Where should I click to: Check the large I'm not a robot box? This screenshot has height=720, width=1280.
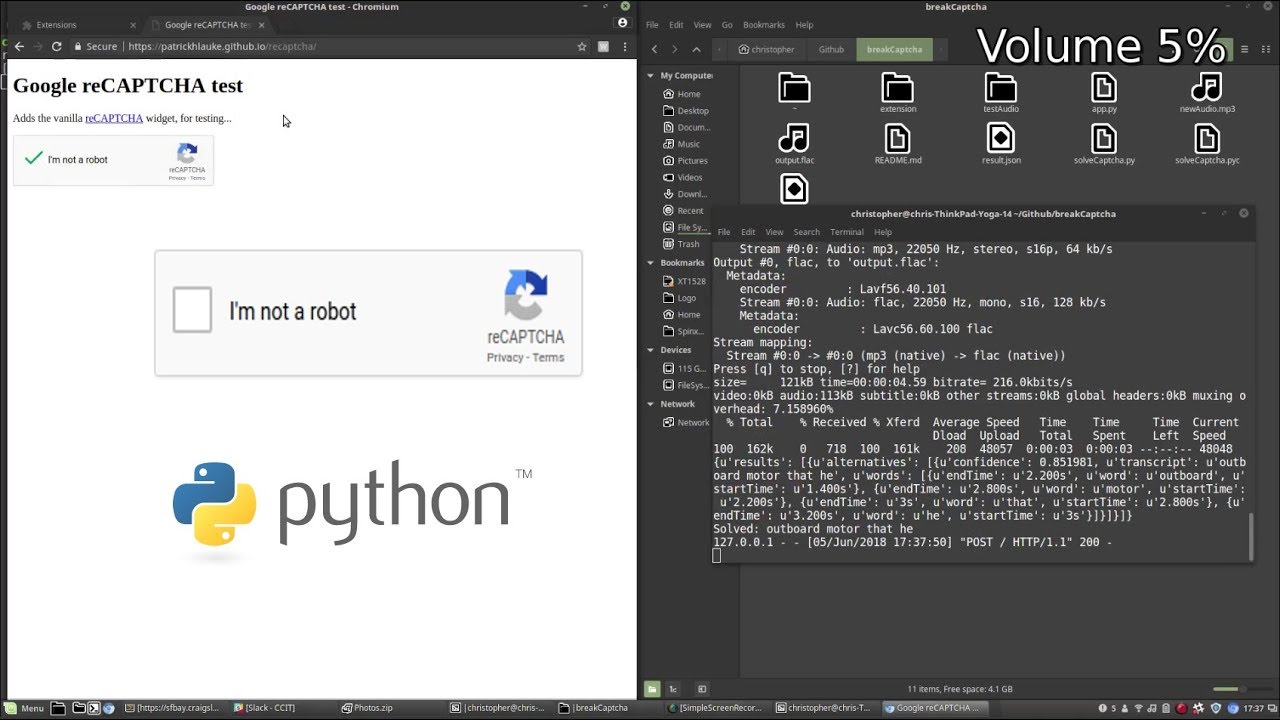click(x=192, y=310)
